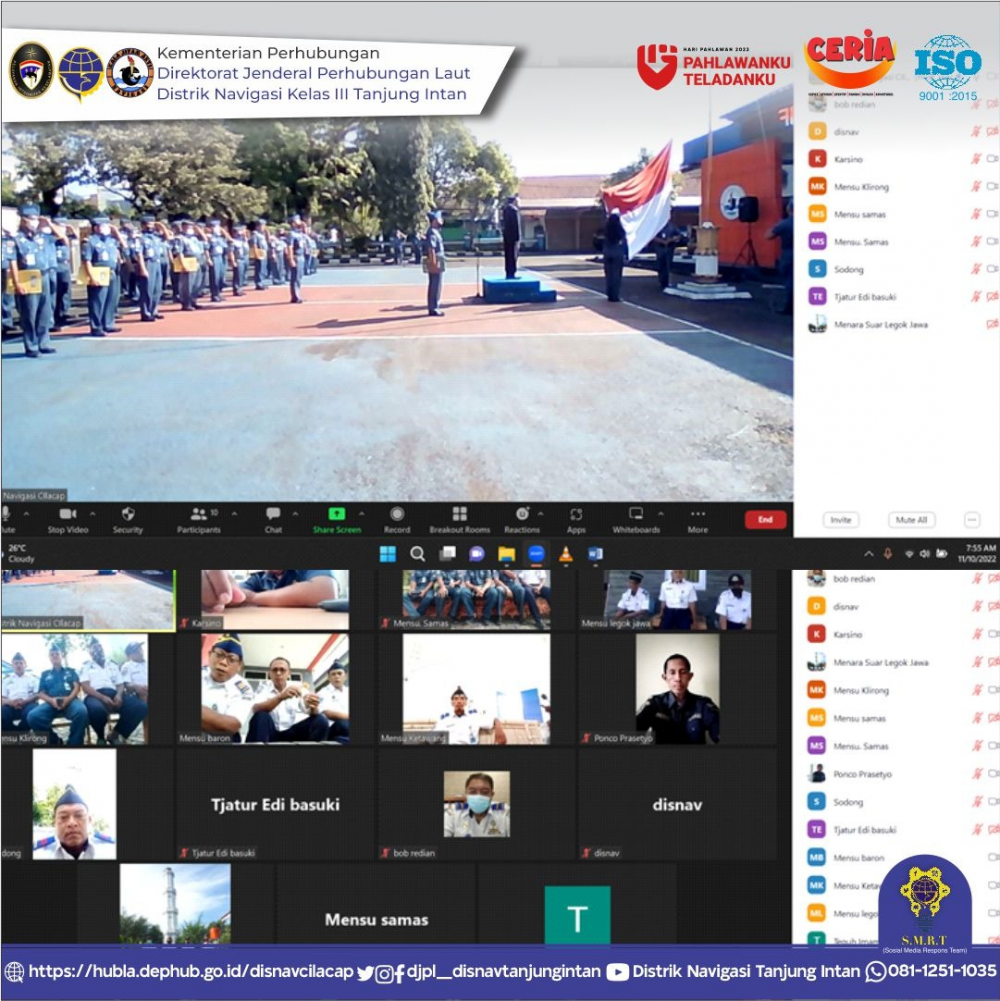Show hidden icons in the system tray
Screen dimensions: 1000x1001
coord(868,554)
